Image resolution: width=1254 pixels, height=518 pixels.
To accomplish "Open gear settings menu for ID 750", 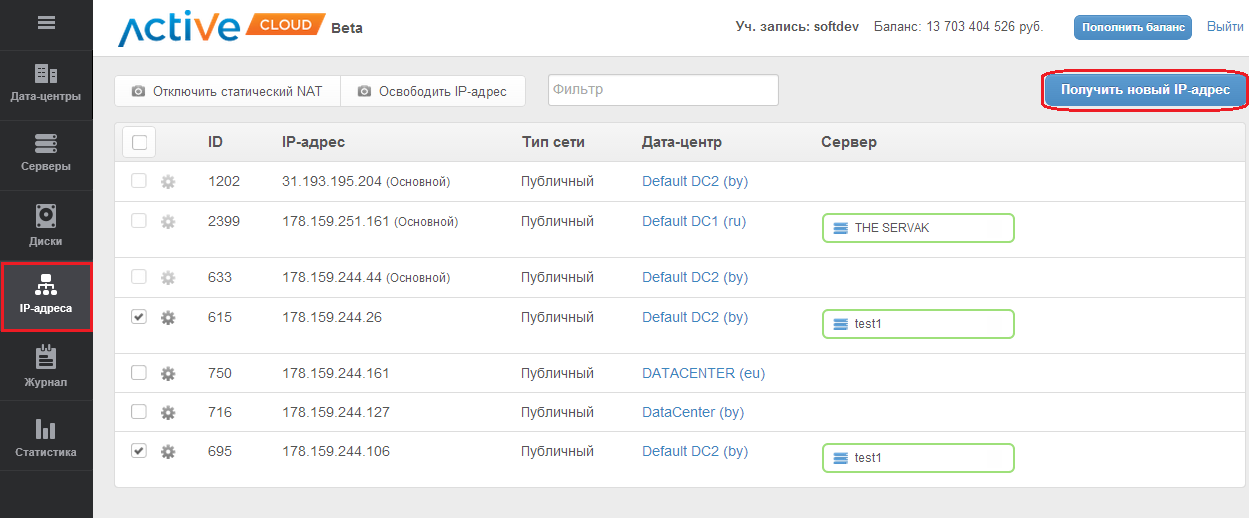I will (x=168, y=374).
